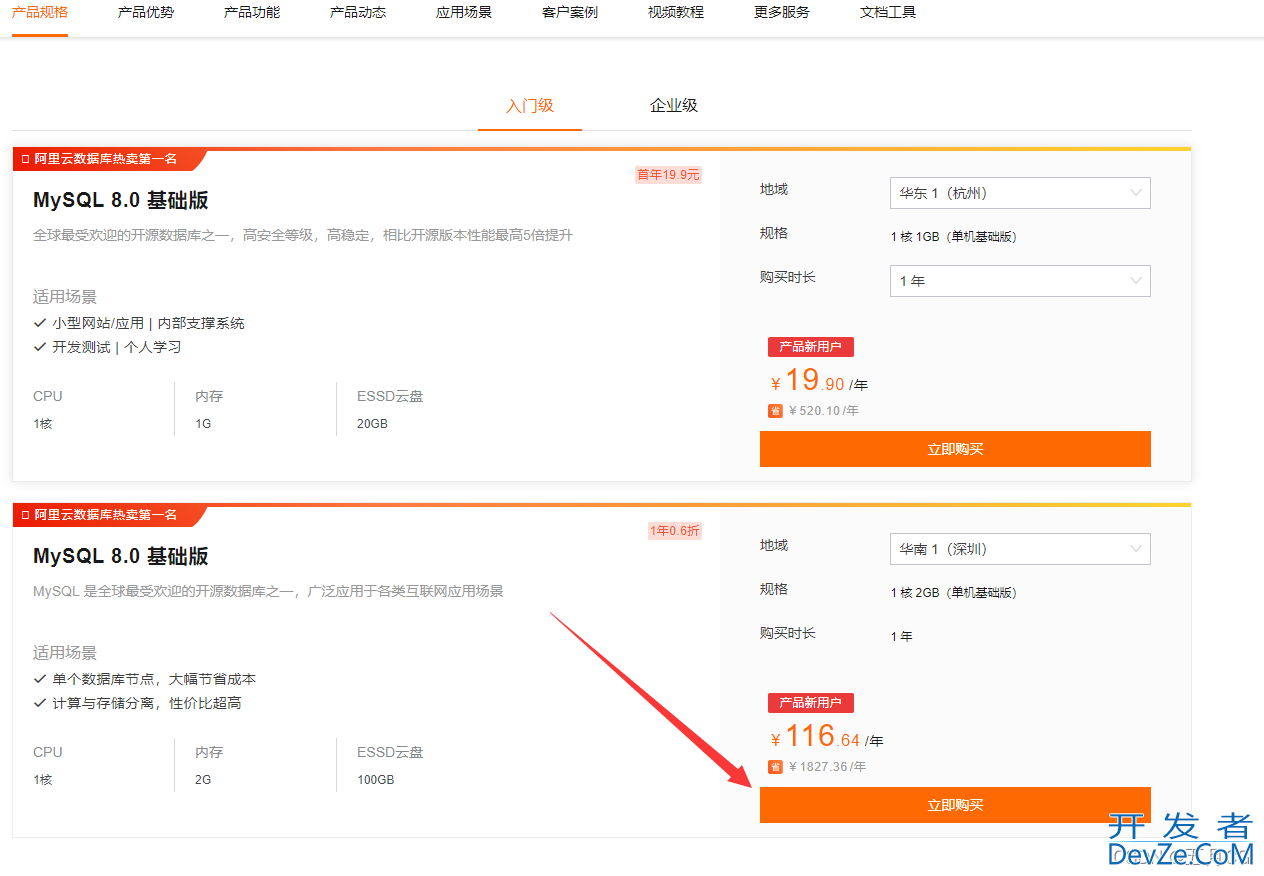Click the 首年19.9元 promo tag
Screen dimensions: 1264x876
669,175
